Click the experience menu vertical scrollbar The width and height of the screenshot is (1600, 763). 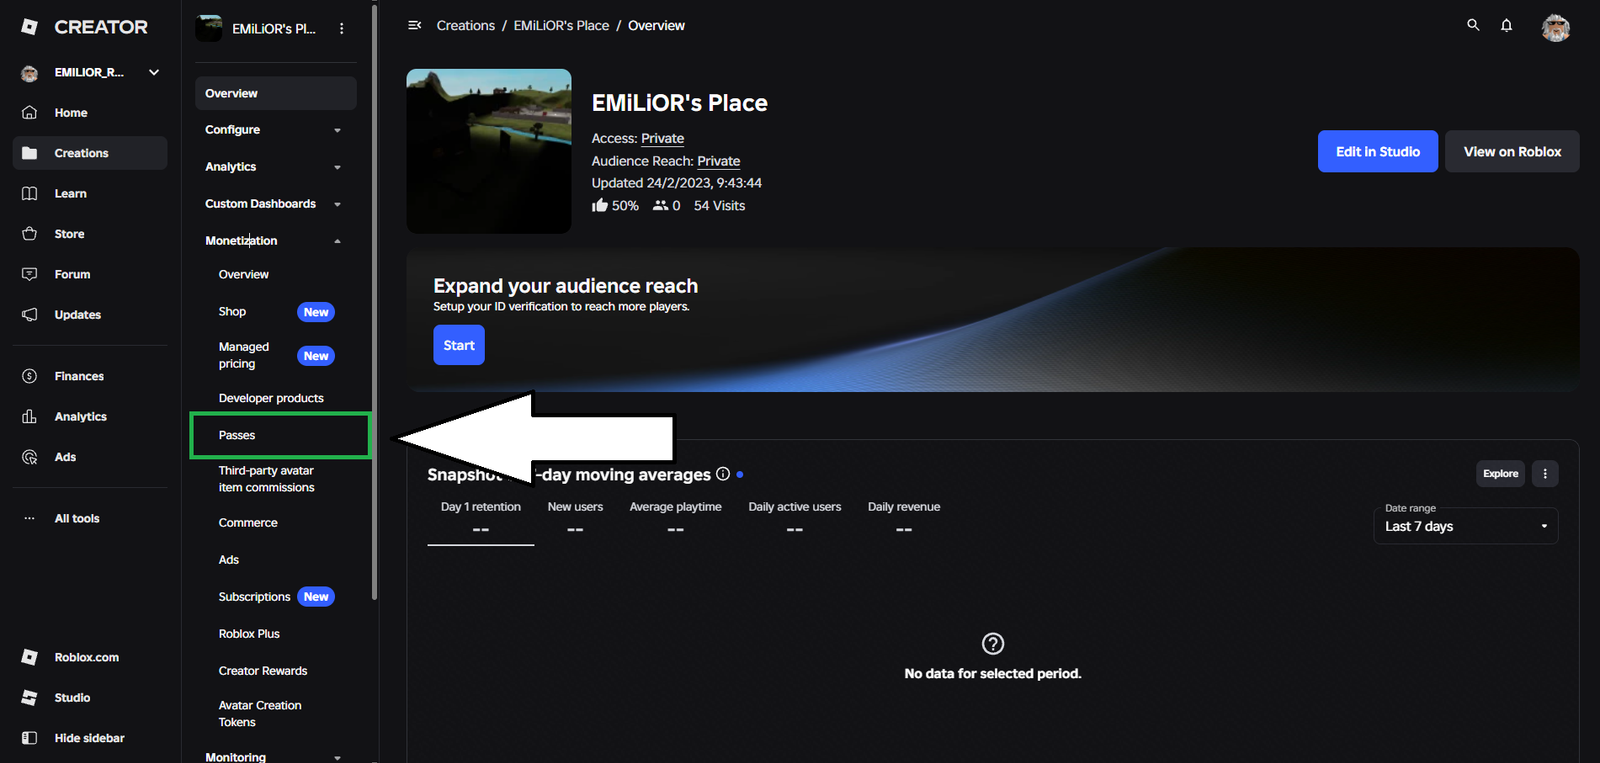point(375,300)
